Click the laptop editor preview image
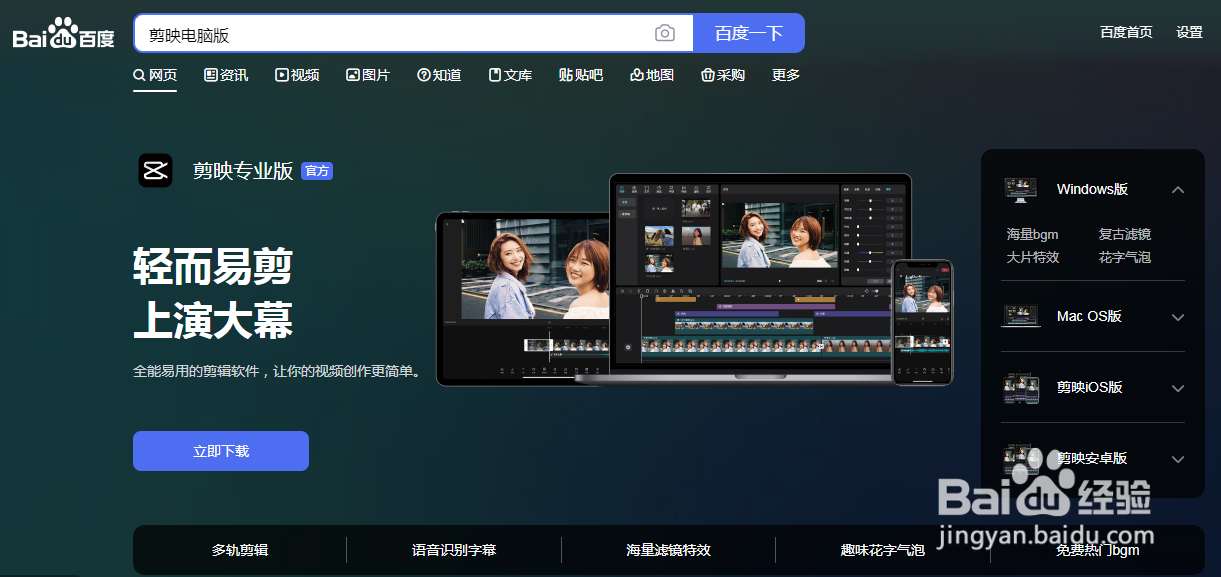 click(x=761, y=277)
